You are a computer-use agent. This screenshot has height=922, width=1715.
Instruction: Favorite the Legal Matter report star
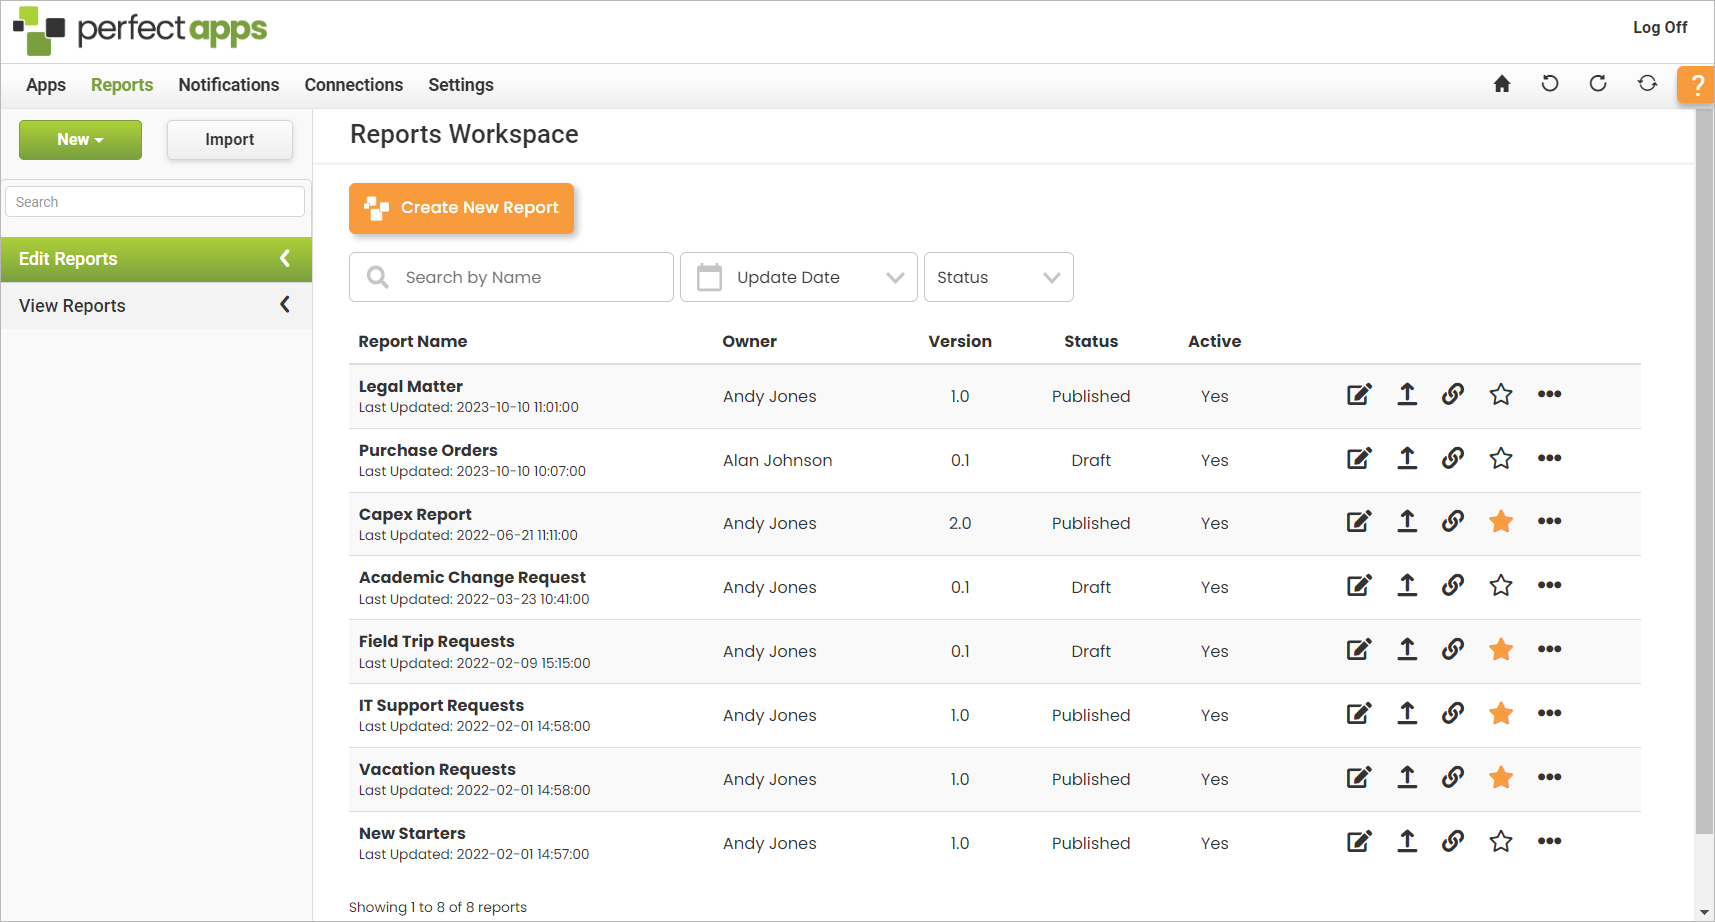pyautogui.click(x=1500, y=395)
